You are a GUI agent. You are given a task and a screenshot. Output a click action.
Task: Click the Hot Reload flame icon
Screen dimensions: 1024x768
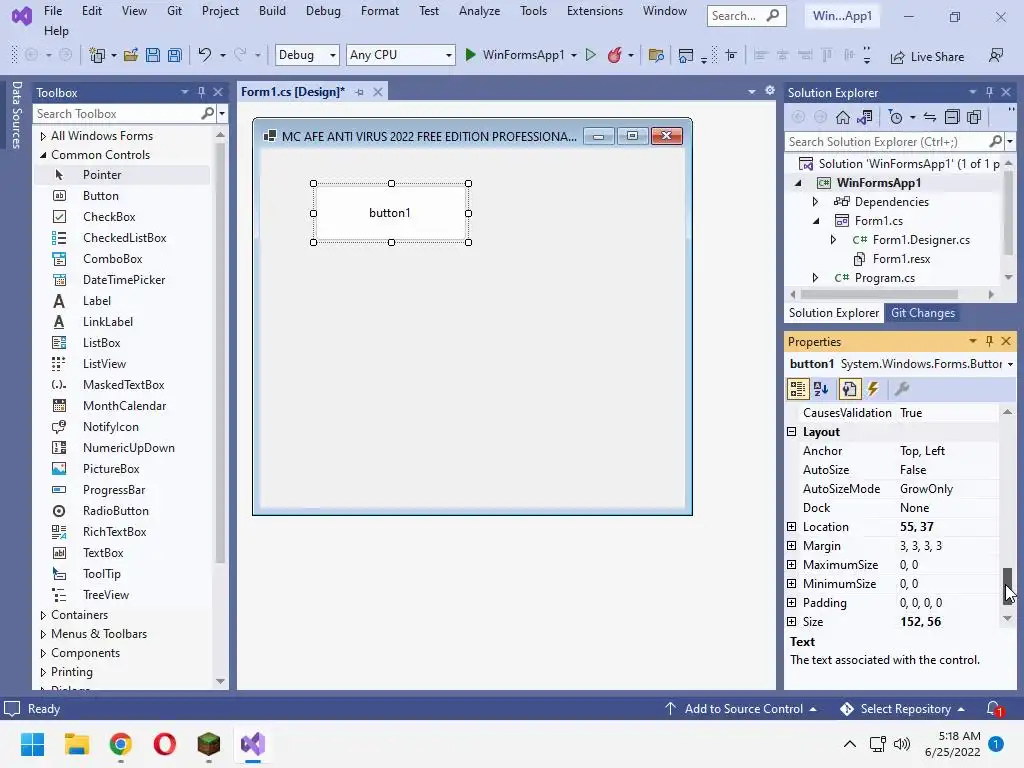click(x=615, y=55)
